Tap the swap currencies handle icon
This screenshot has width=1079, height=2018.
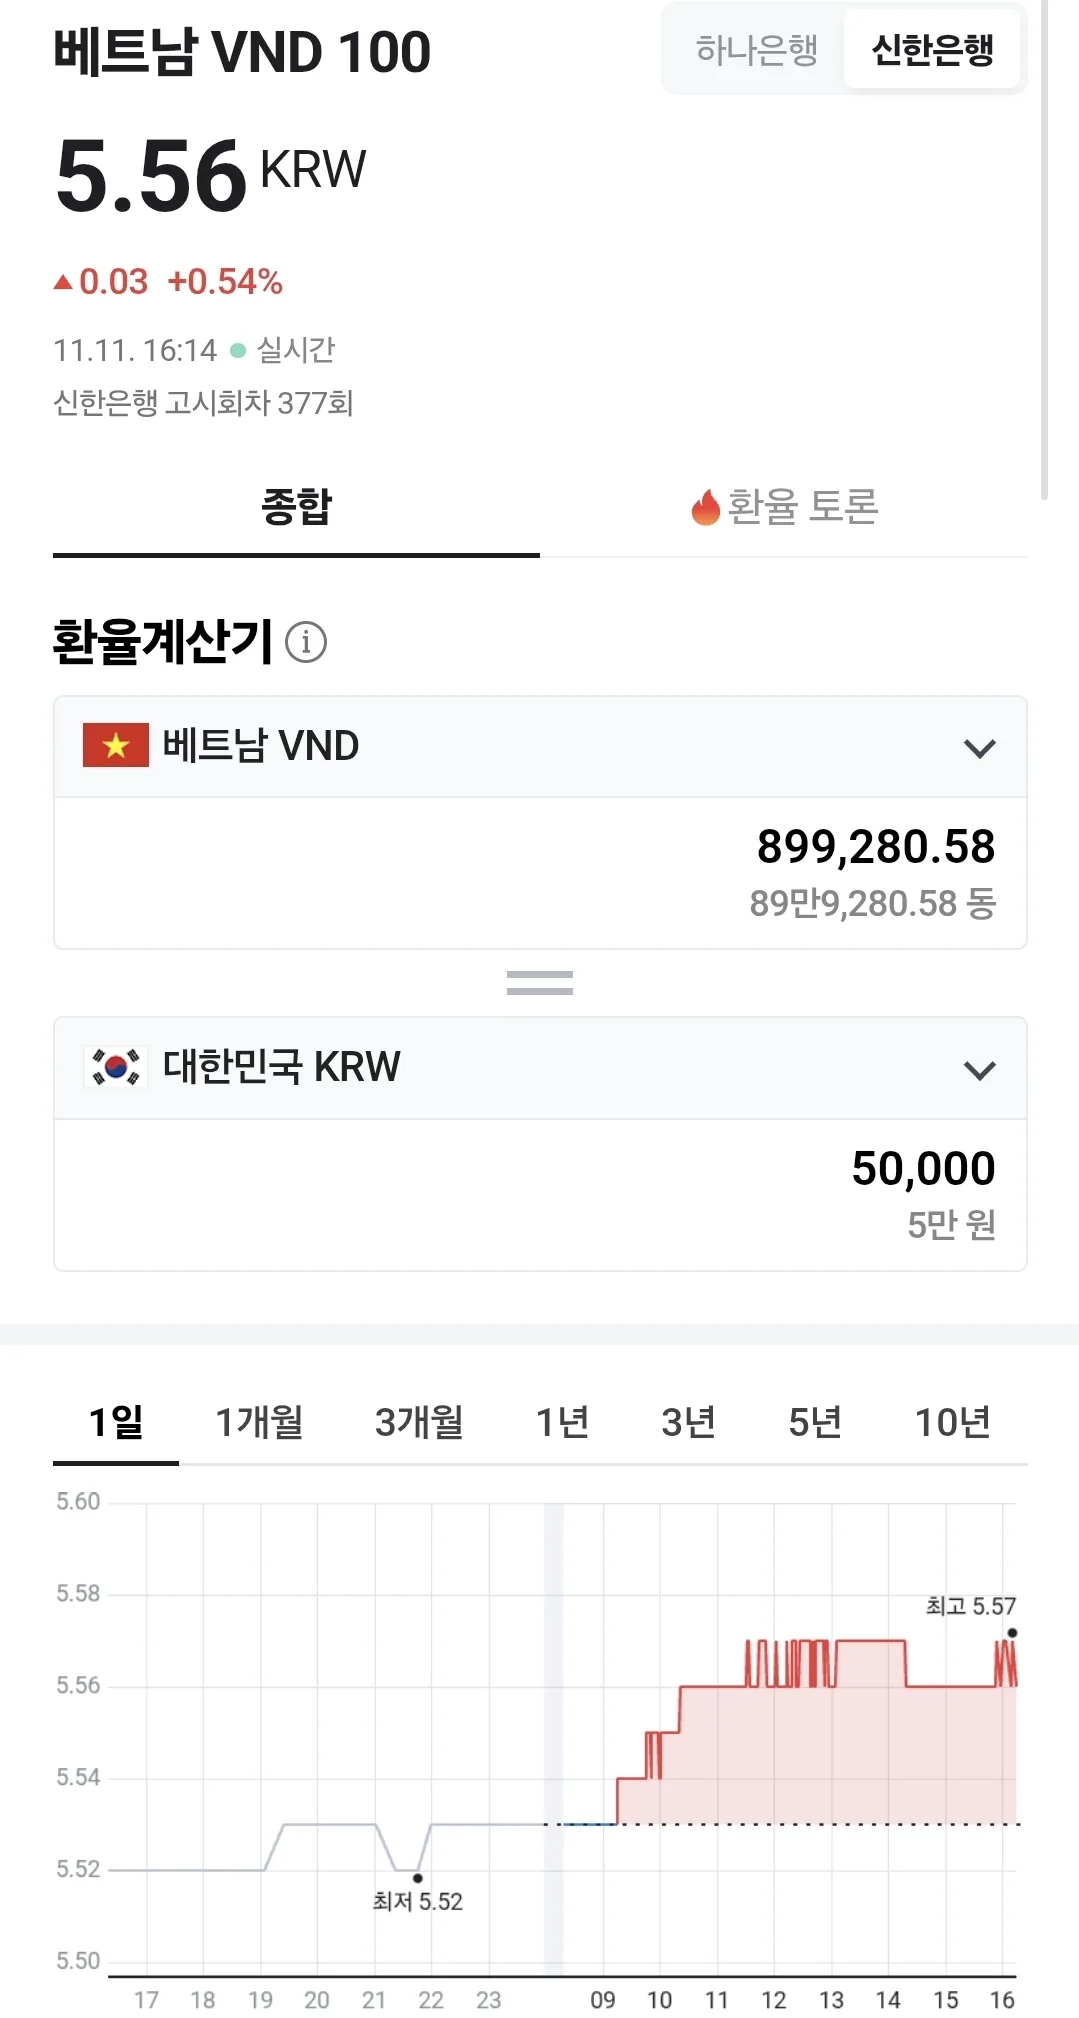click(x=540, y=983)
